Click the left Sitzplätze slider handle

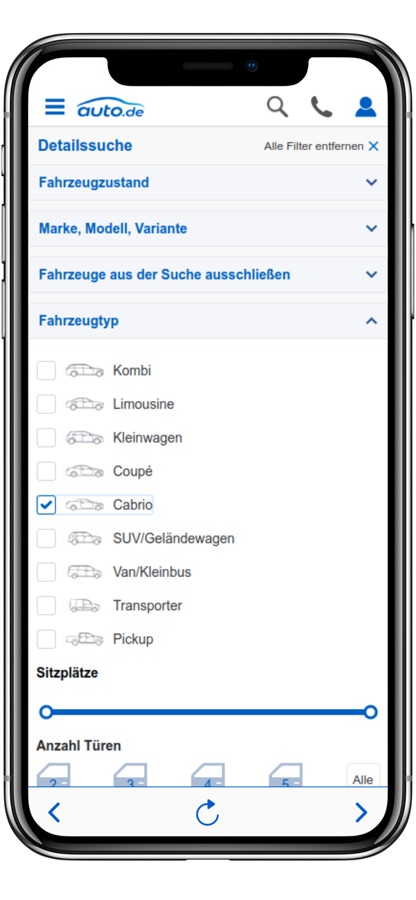(46, 712)
